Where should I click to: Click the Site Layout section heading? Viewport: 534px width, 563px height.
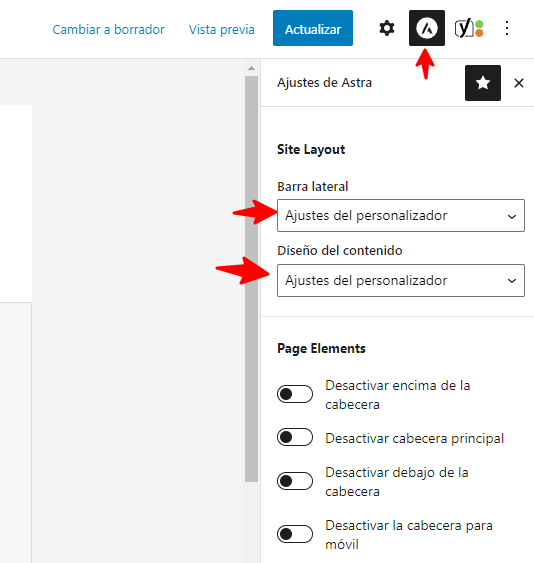point(311,150)
